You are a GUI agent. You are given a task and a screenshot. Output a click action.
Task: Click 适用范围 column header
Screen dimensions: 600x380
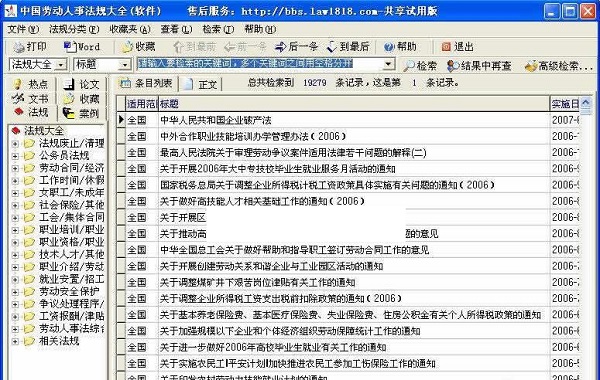point(141,104)
